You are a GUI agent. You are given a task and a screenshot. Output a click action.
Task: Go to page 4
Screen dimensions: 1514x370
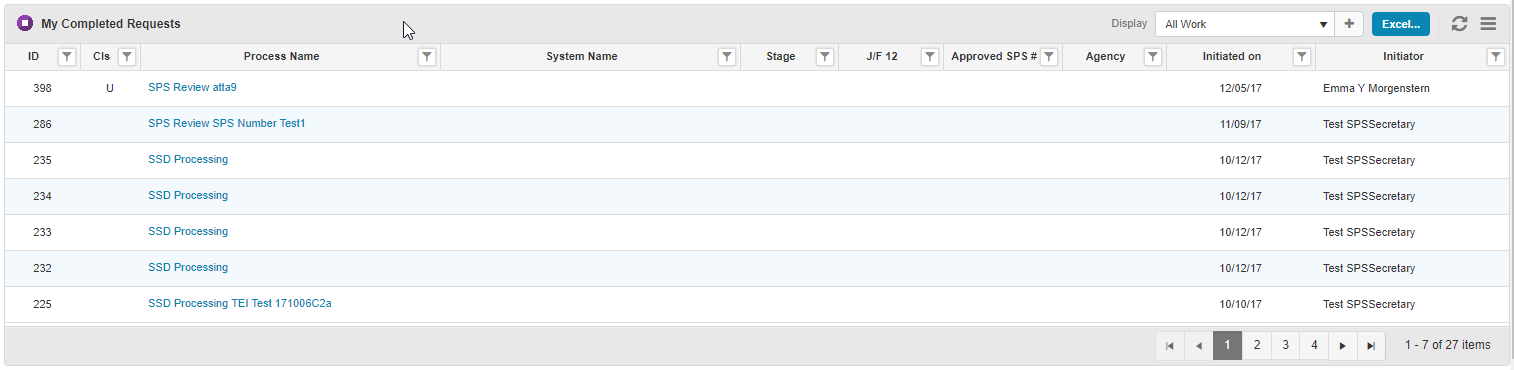tap(1314, 345)
